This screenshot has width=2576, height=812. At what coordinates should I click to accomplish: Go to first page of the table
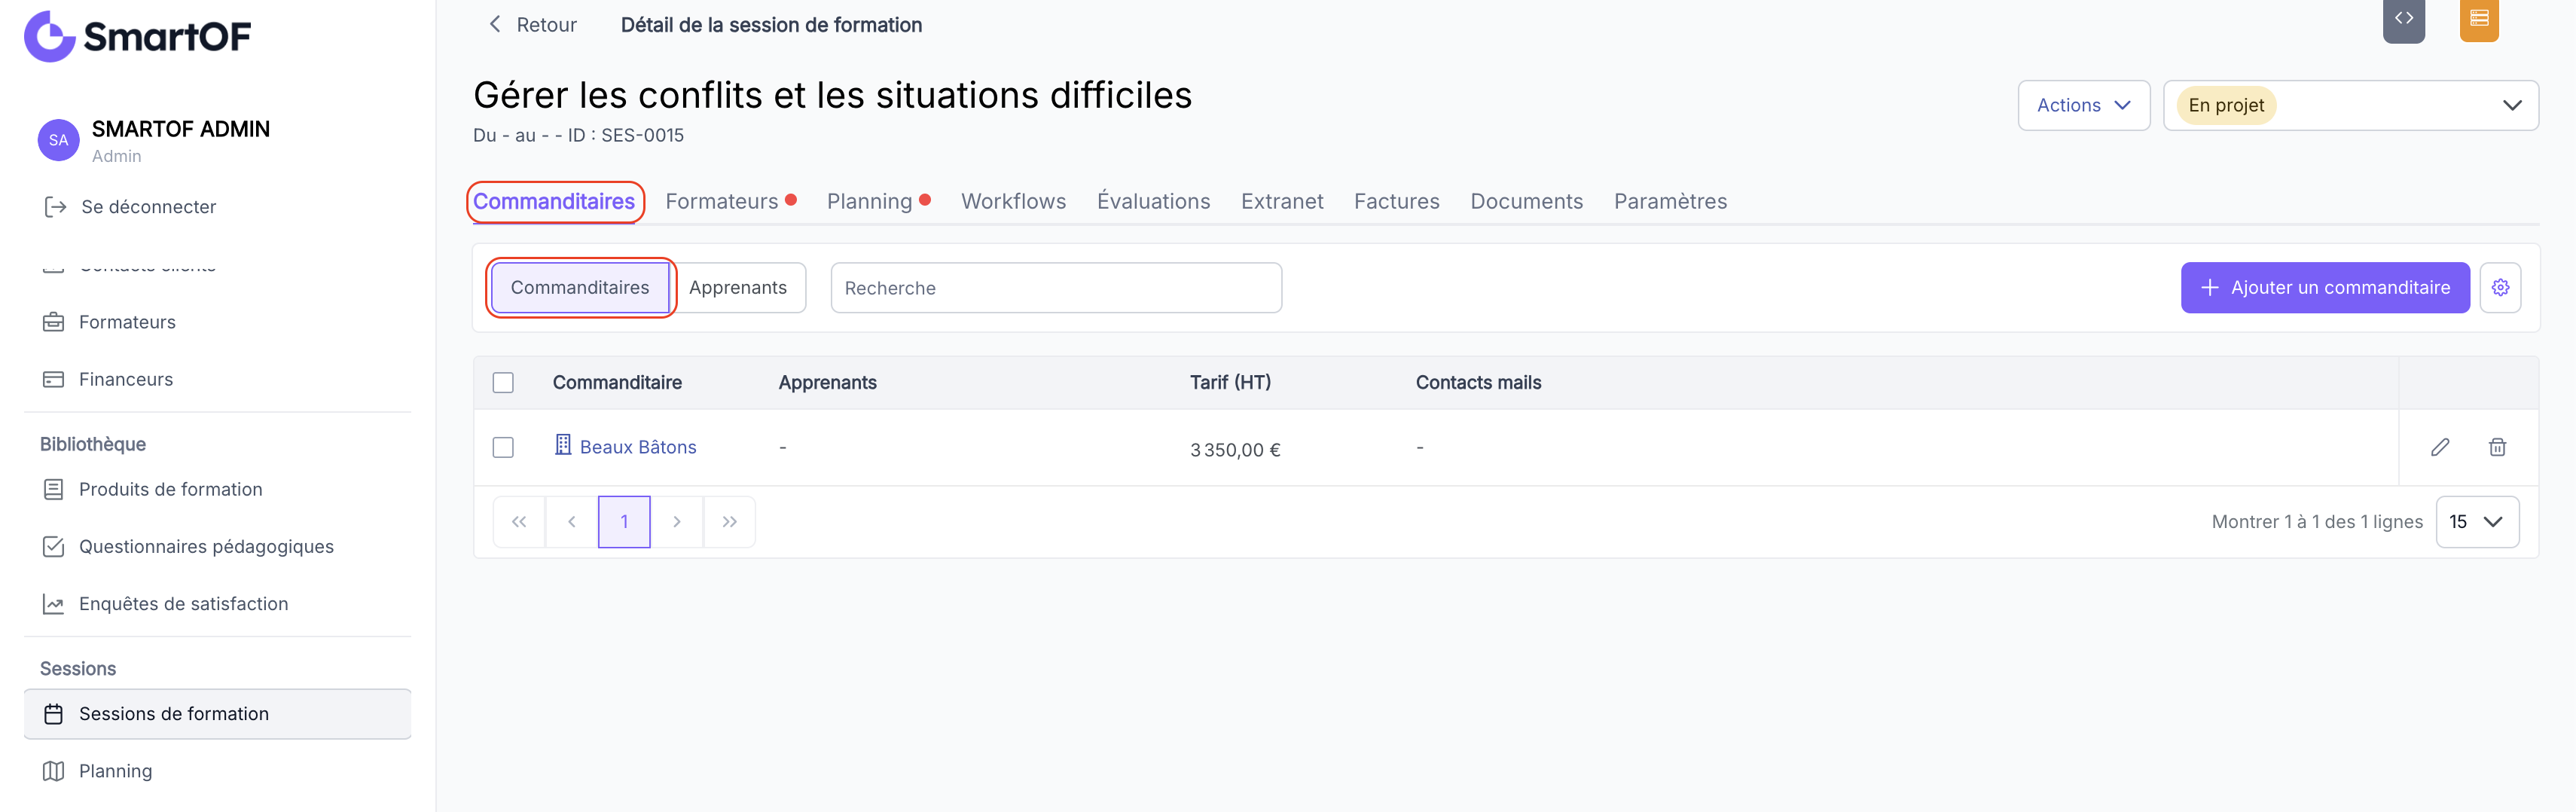pos(519,522)
